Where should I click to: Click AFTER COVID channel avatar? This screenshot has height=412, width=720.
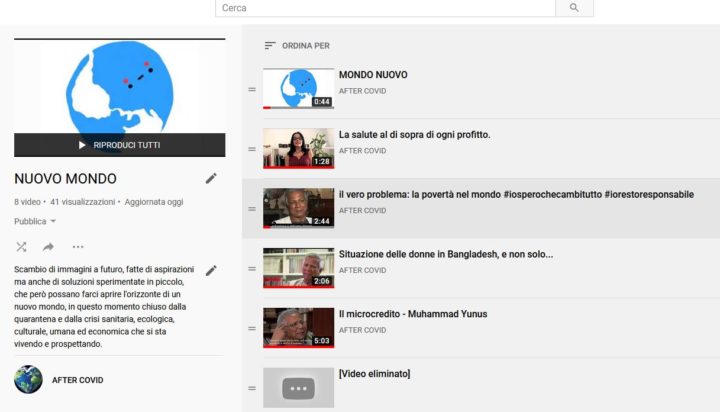click(x=28, y=380)
